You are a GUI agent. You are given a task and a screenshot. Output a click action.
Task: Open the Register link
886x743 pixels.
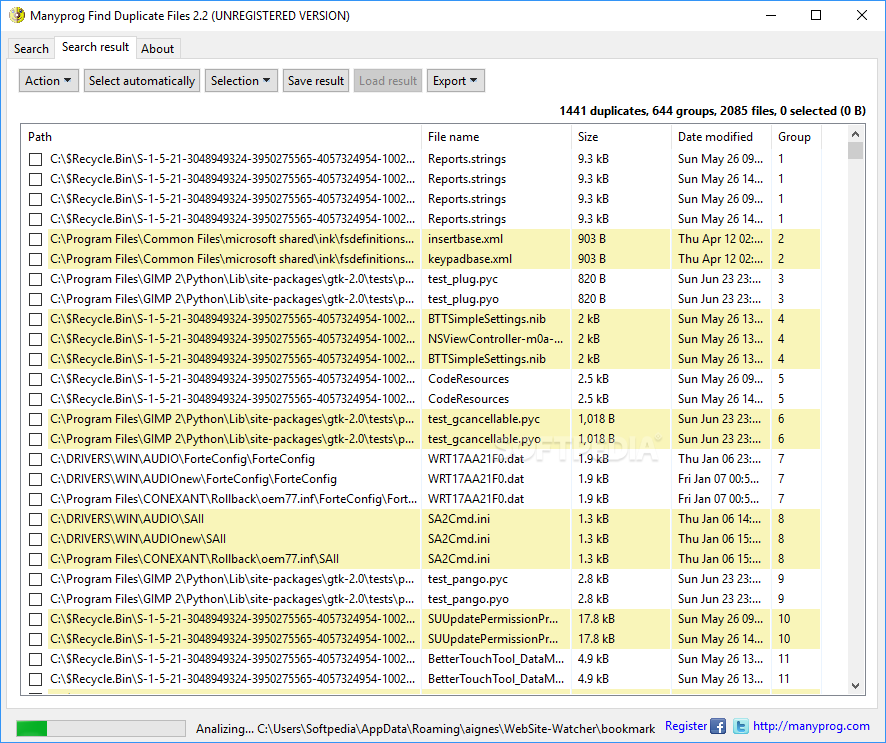click(x=685, y=725)
